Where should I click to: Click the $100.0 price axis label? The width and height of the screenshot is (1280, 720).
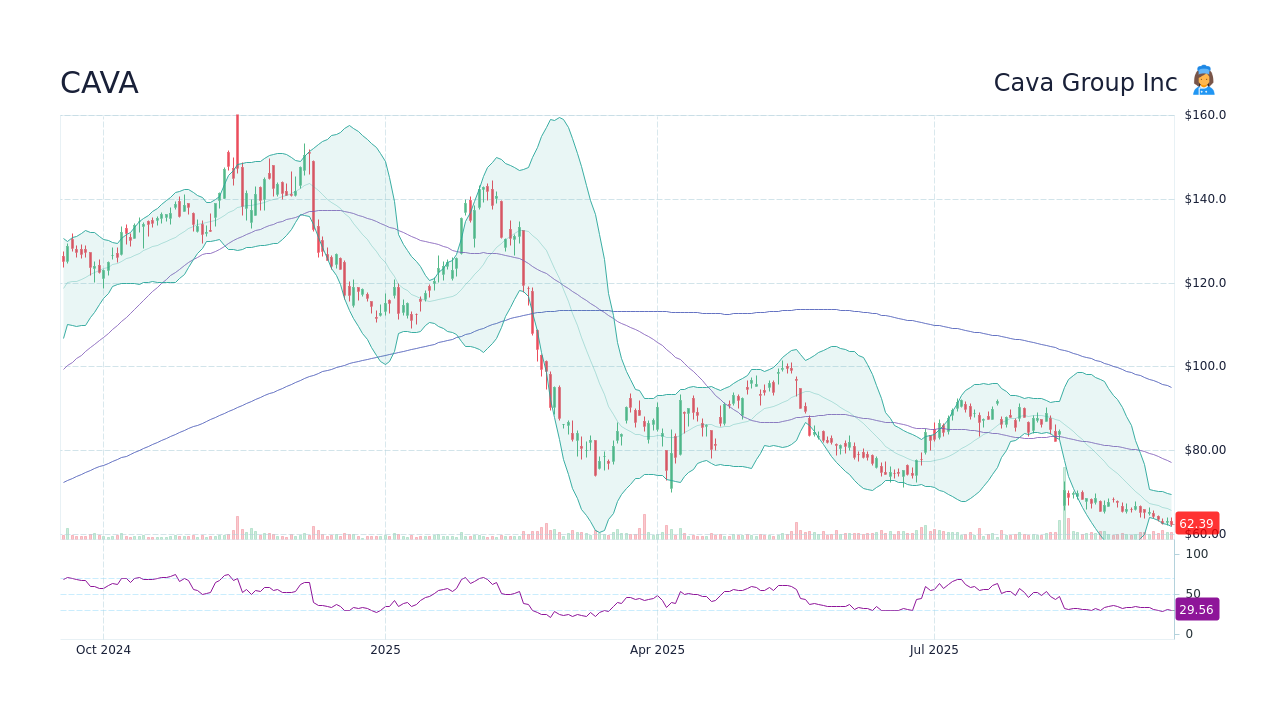[x=1206, y=366]
